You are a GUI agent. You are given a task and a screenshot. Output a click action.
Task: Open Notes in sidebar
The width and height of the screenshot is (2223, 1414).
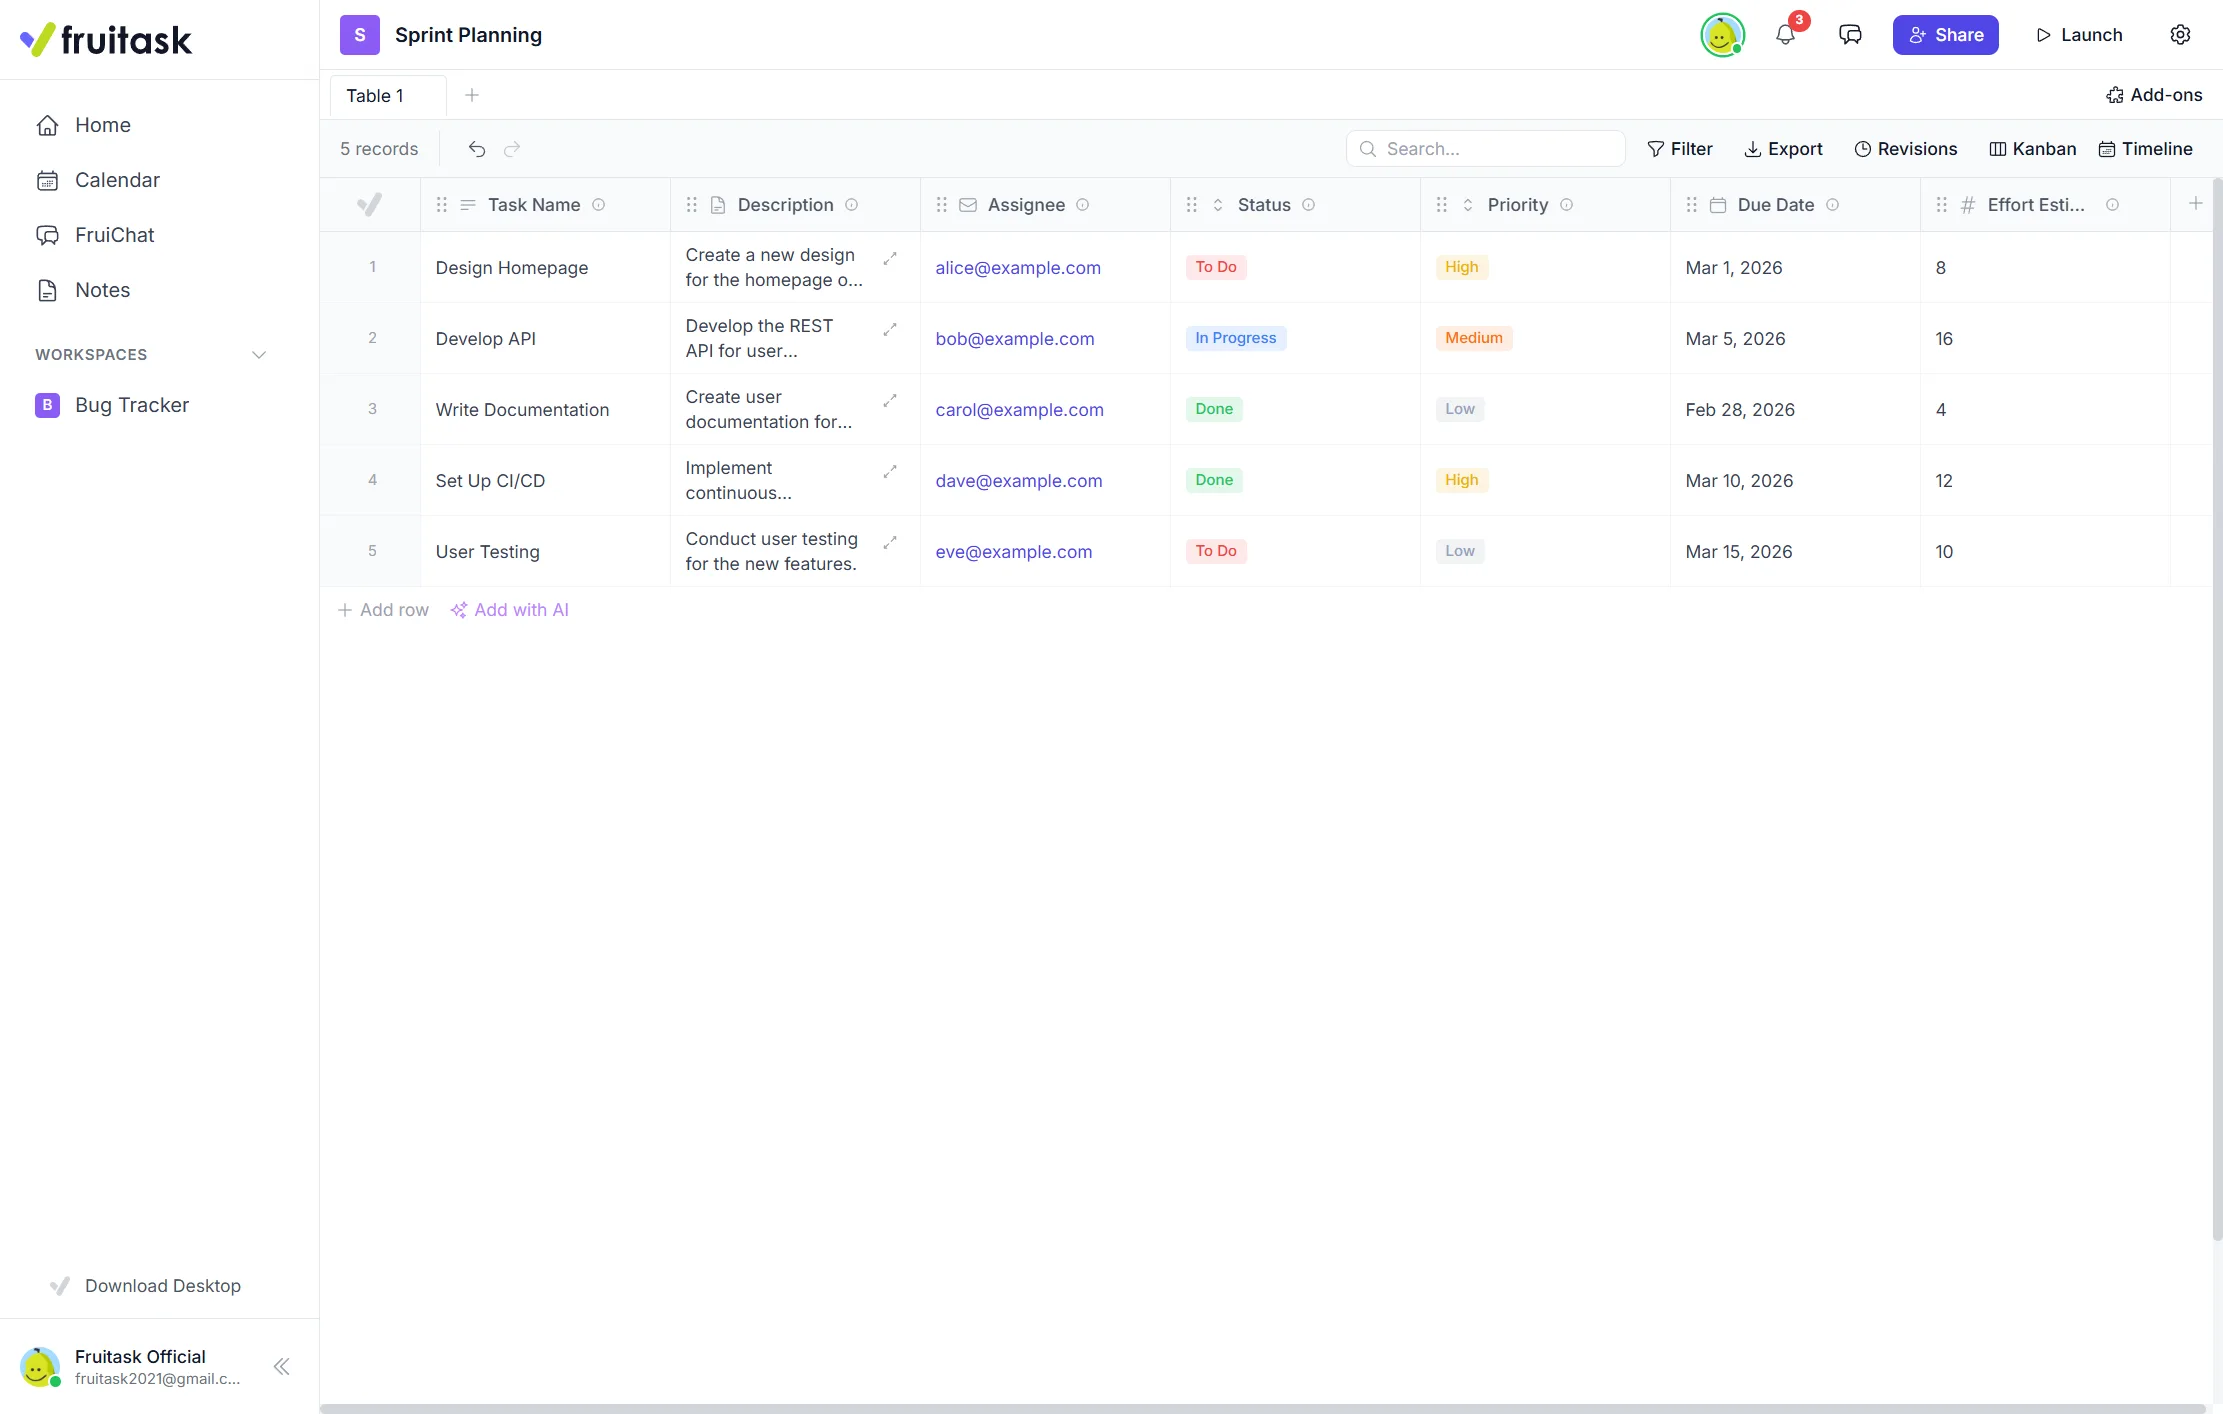click(x=83, y=290)
